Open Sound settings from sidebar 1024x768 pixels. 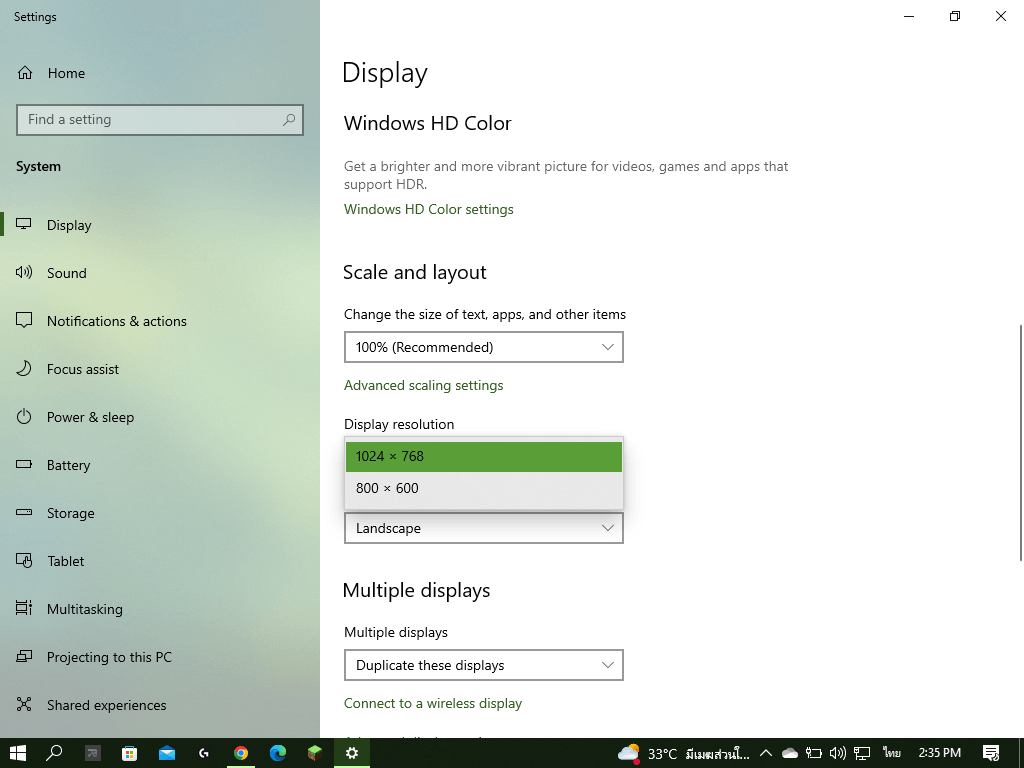66,273
